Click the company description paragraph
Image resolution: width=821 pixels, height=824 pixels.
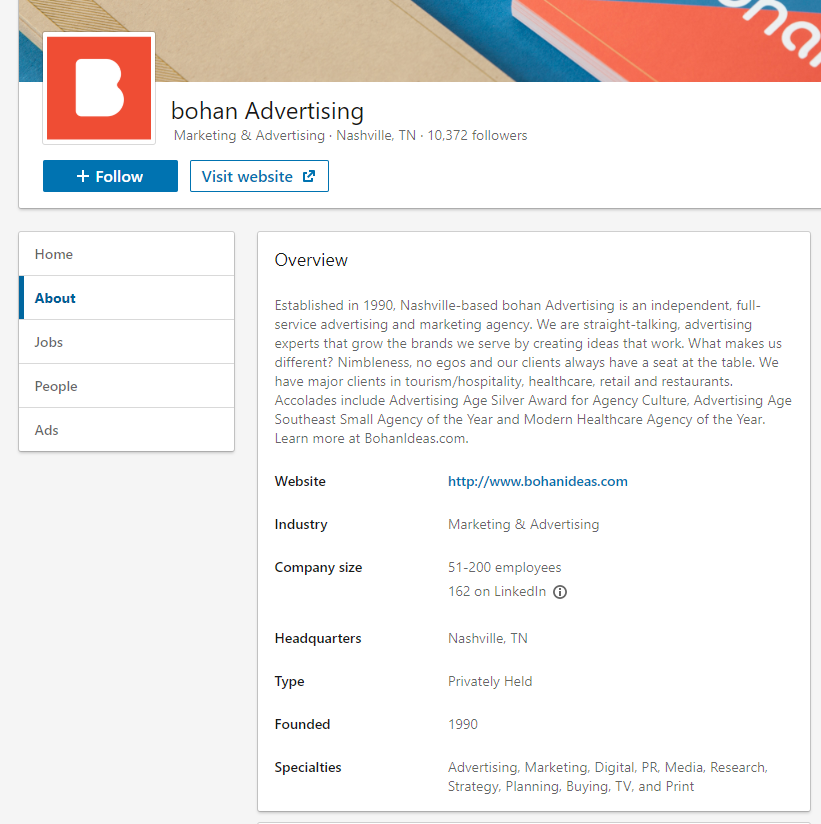pos(533,371)
